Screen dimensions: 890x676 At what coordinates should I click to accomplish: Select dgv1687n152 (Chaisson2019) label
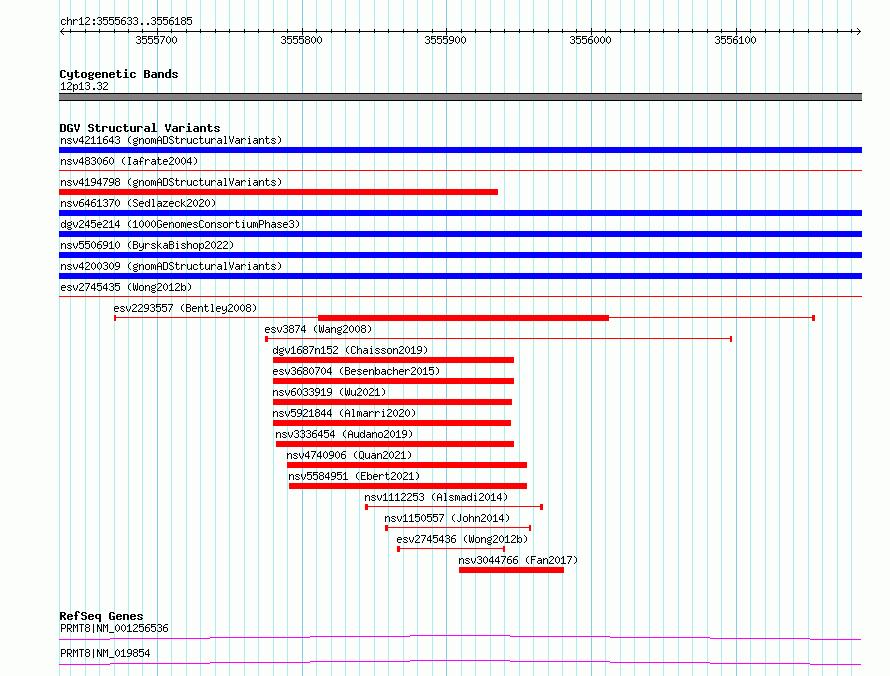350,350
